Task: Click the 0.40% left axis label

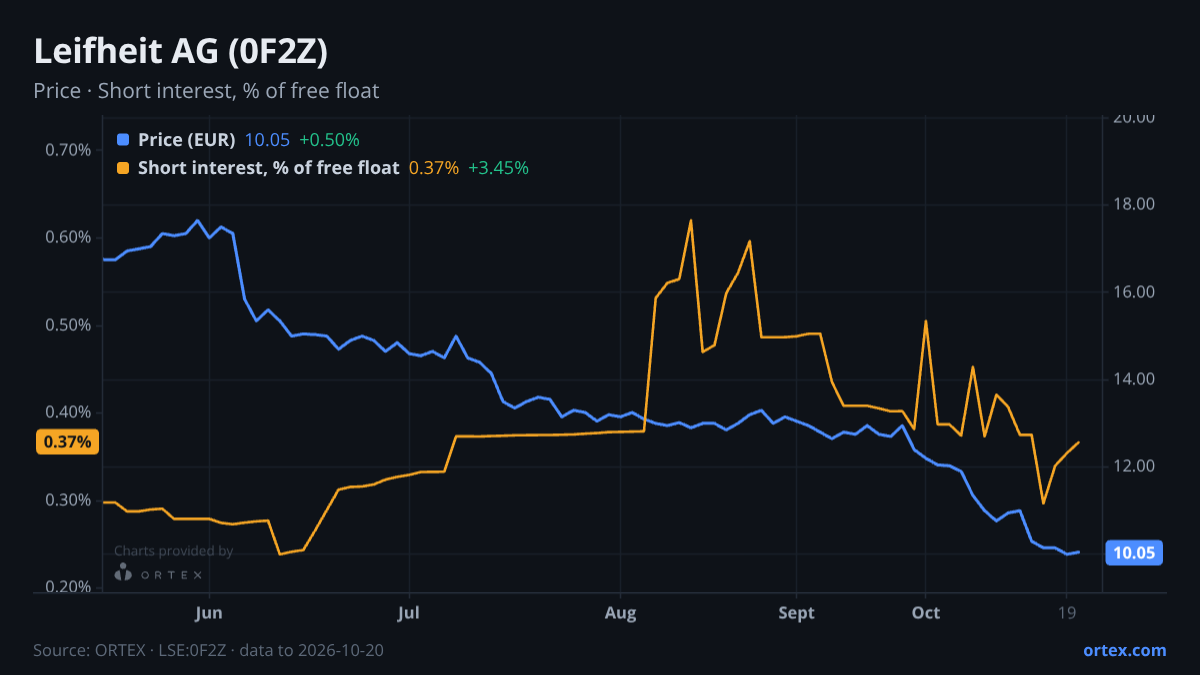Action: pyautogui.click(x=68, y=412)
